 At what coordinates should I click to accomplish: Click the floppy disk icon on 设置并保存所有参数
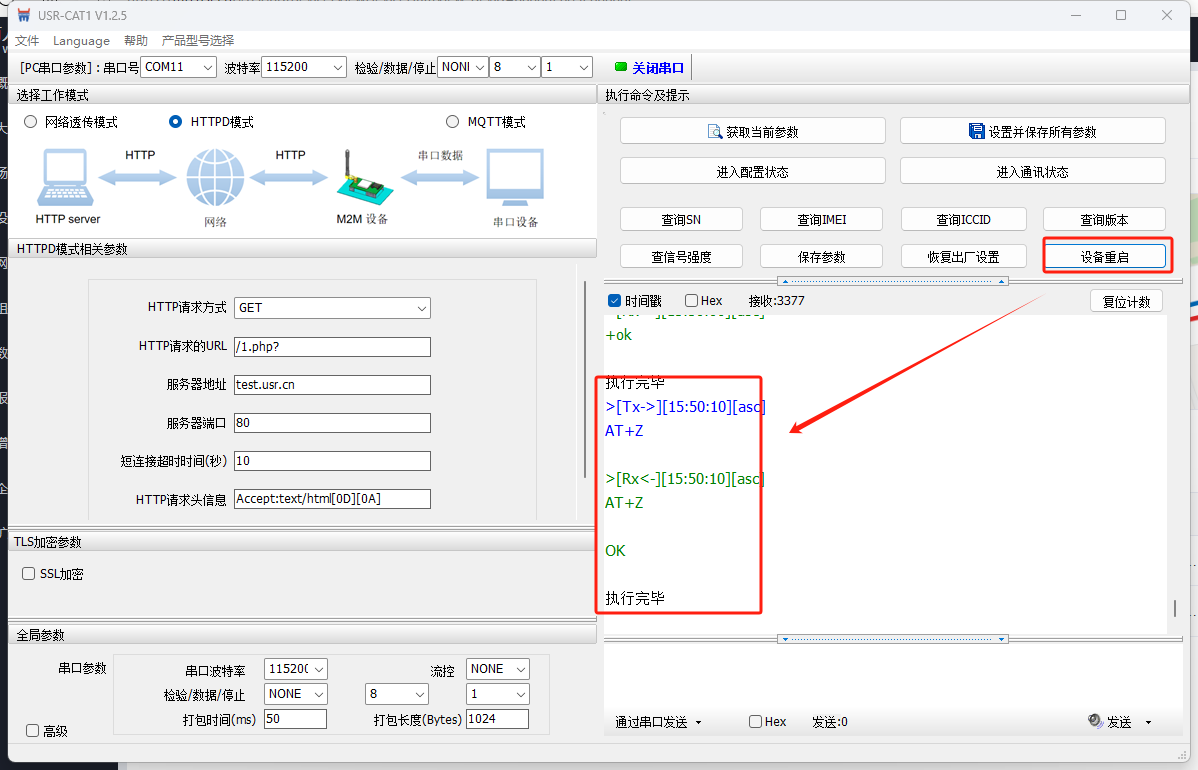tap(976, 131)
